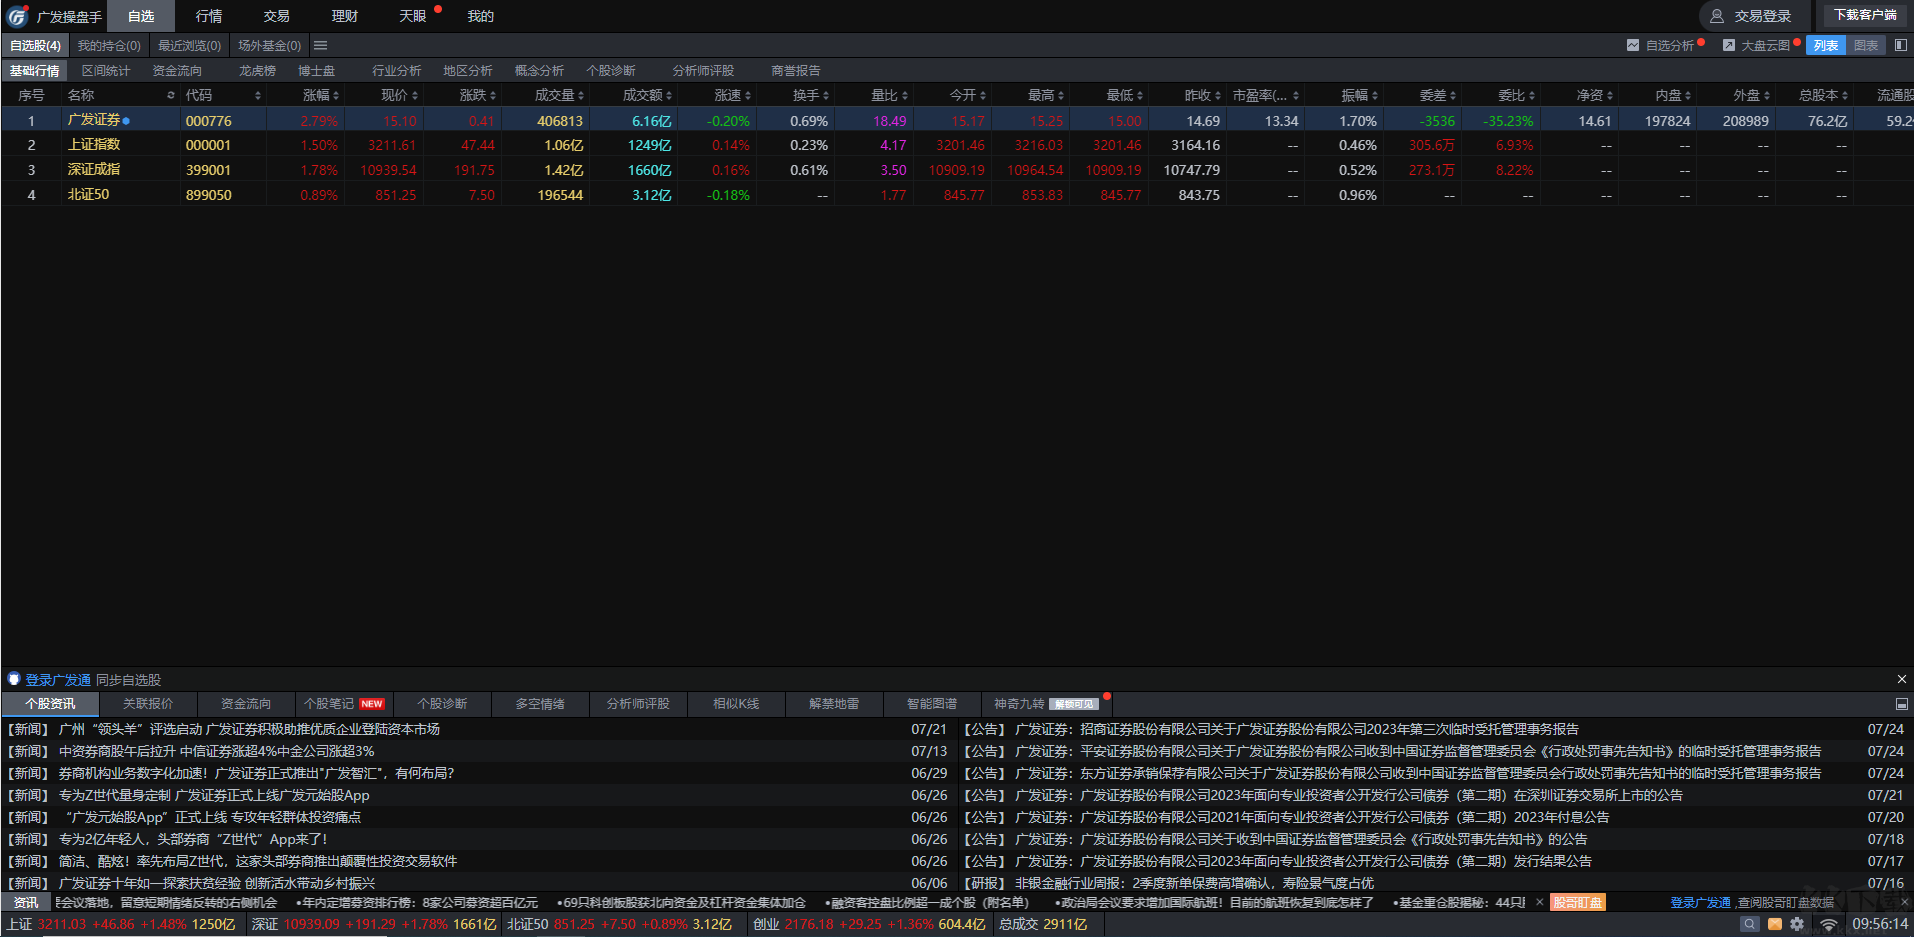The width and height of the screenshot is (1914, 937).
Task: Open the 相似K线 tab
Action: tap(736, 704)
